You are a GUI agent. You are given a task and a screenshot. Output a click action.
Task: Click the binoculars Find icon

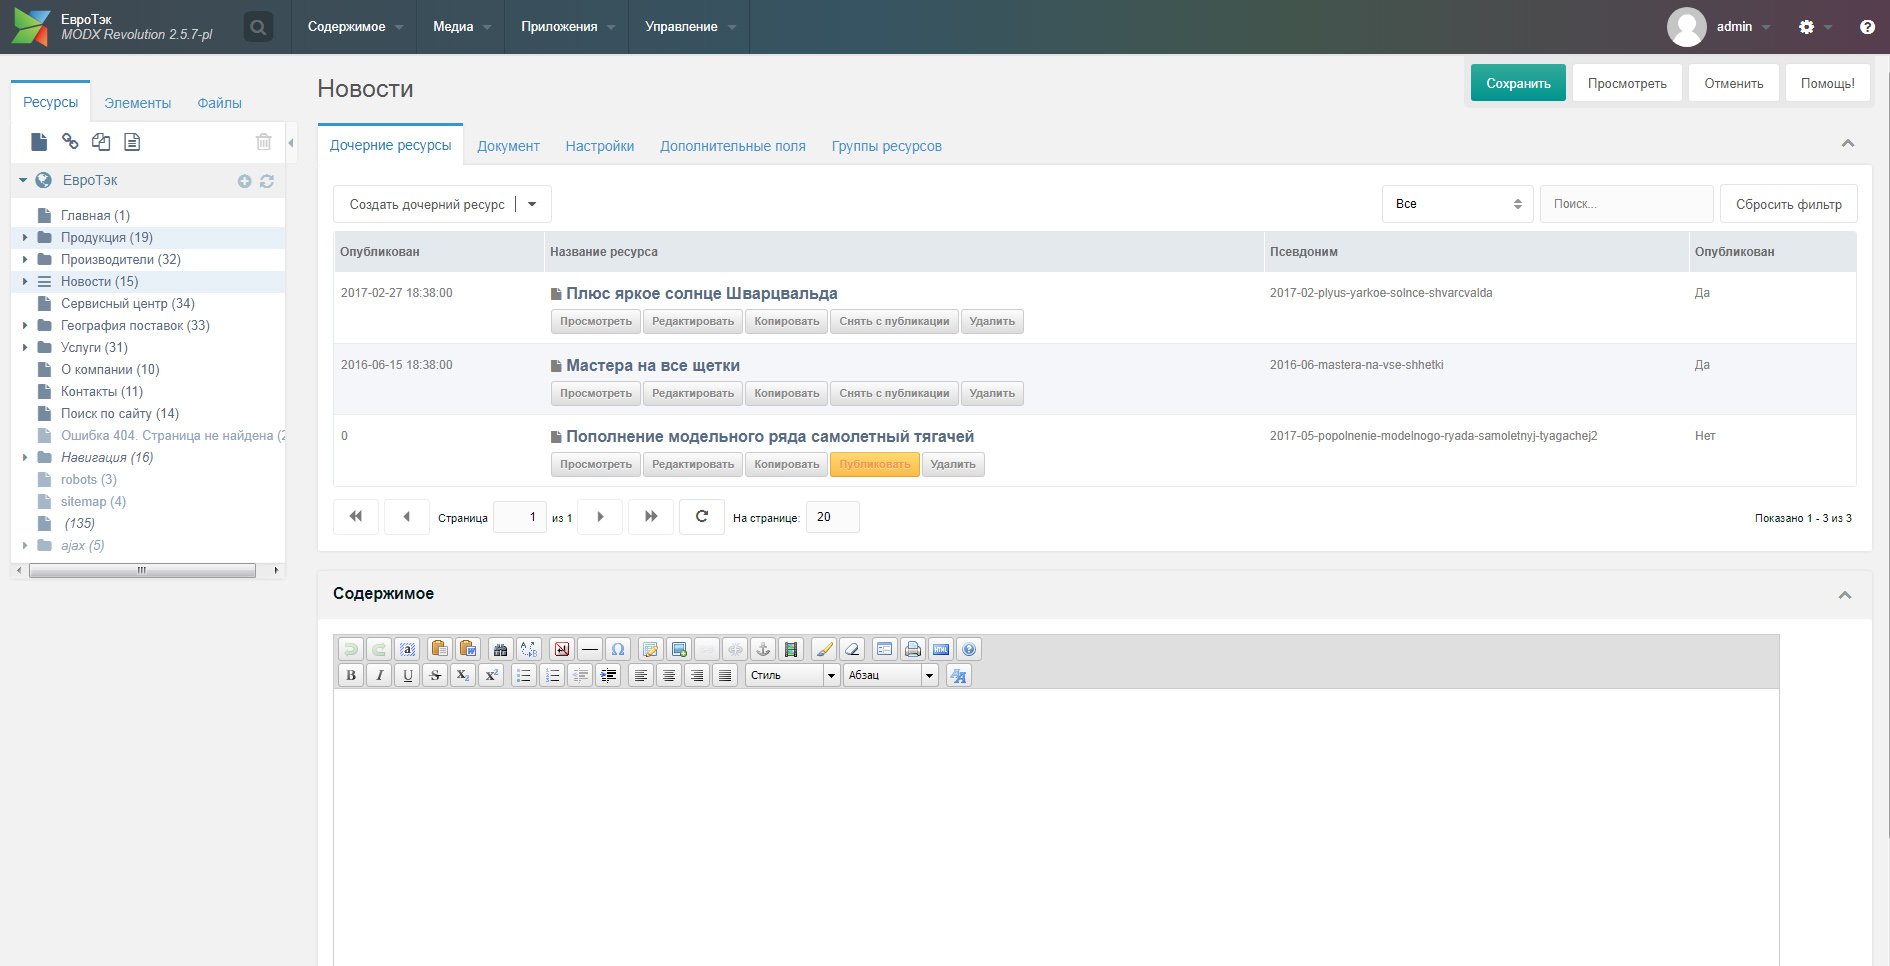pyautogui.click(x=500, y=649)
